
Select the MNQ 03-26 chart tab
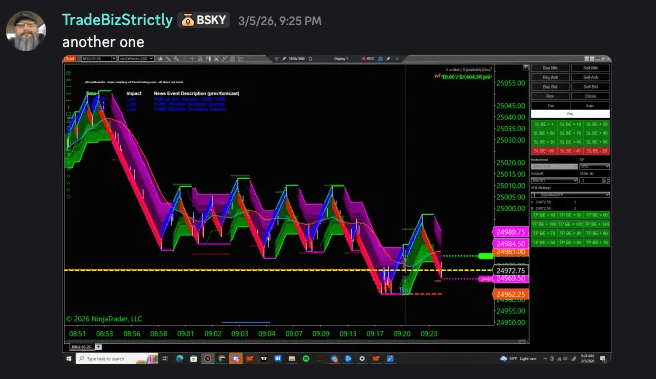[81, 347]
